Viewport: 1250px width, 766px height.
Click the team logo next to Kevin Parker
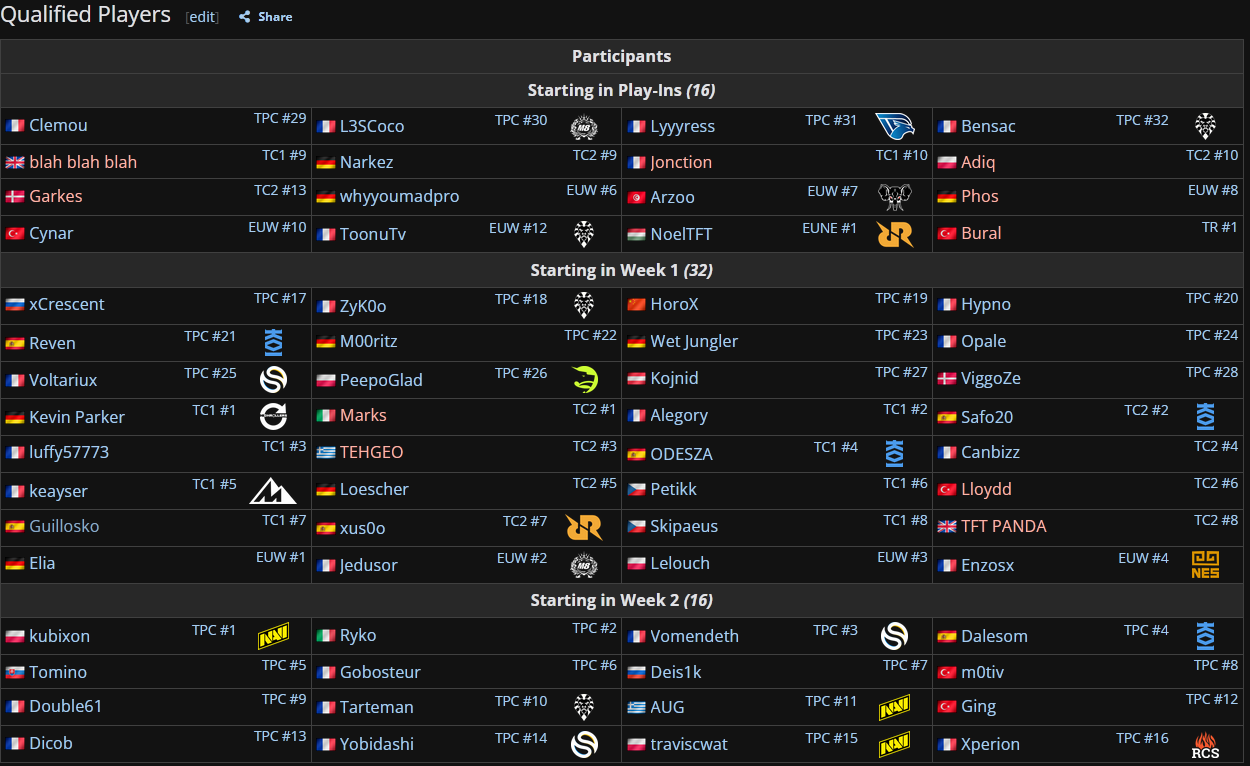click(x=273, y=417)
